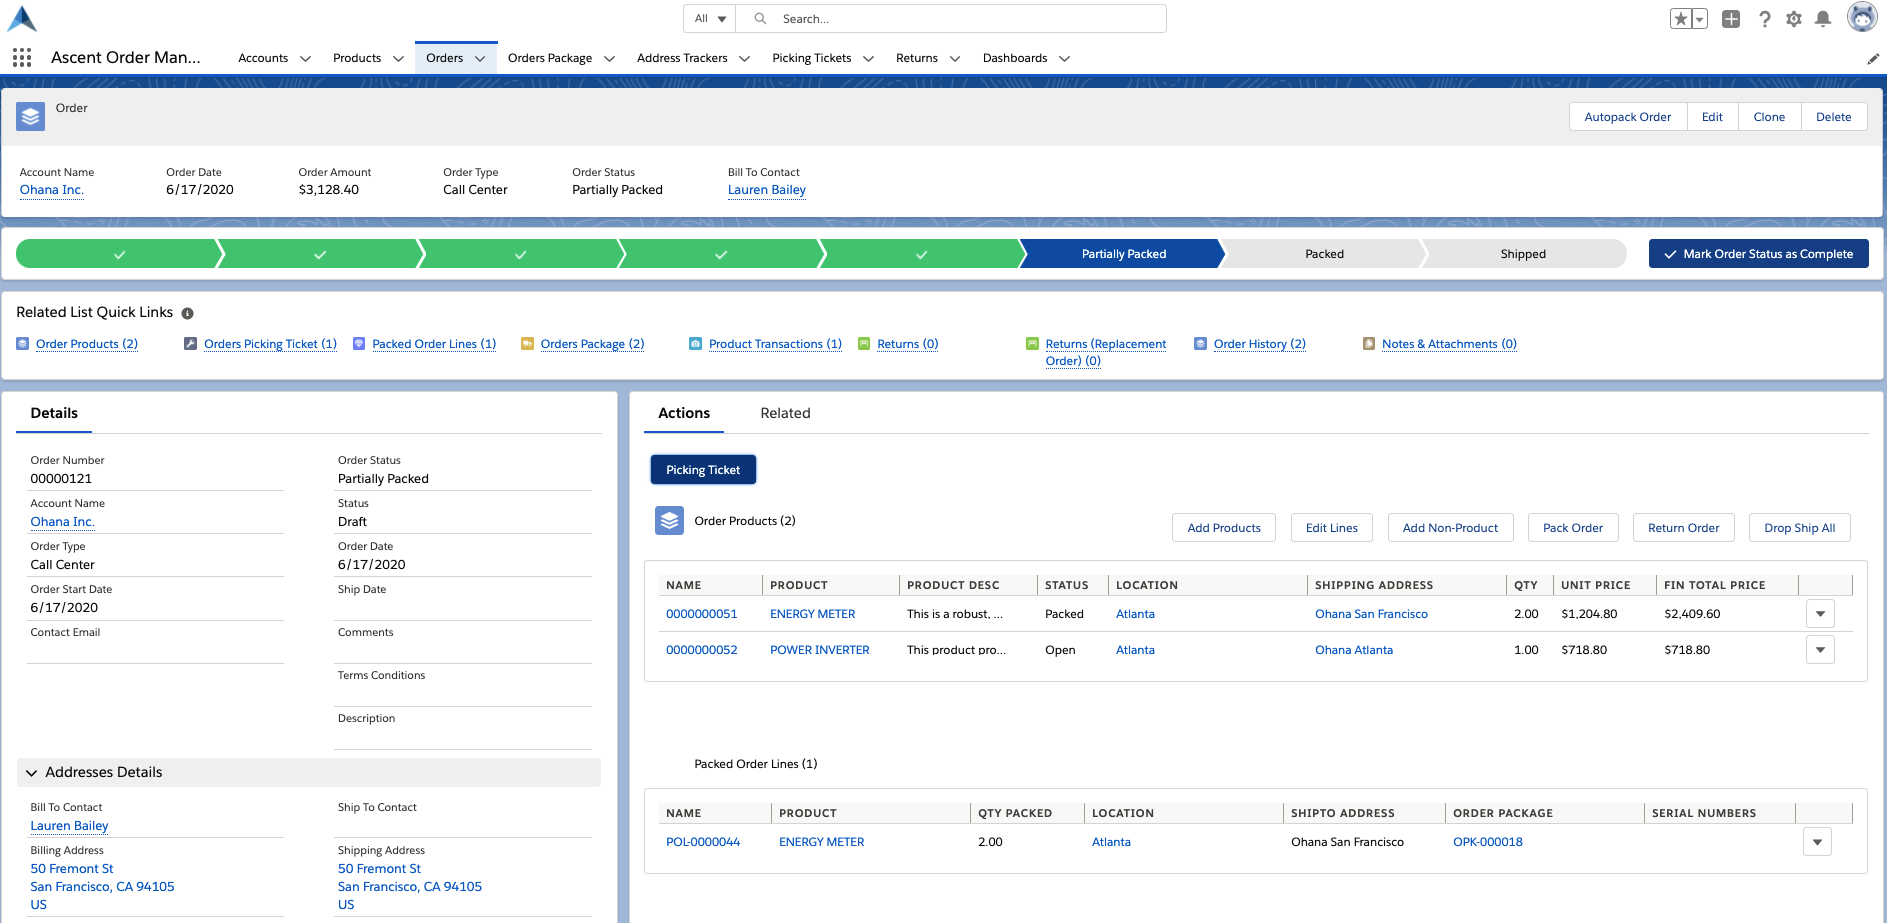
Task: Click the edit pencil icon in the navigation bar
Action: tap(1873, 59)
